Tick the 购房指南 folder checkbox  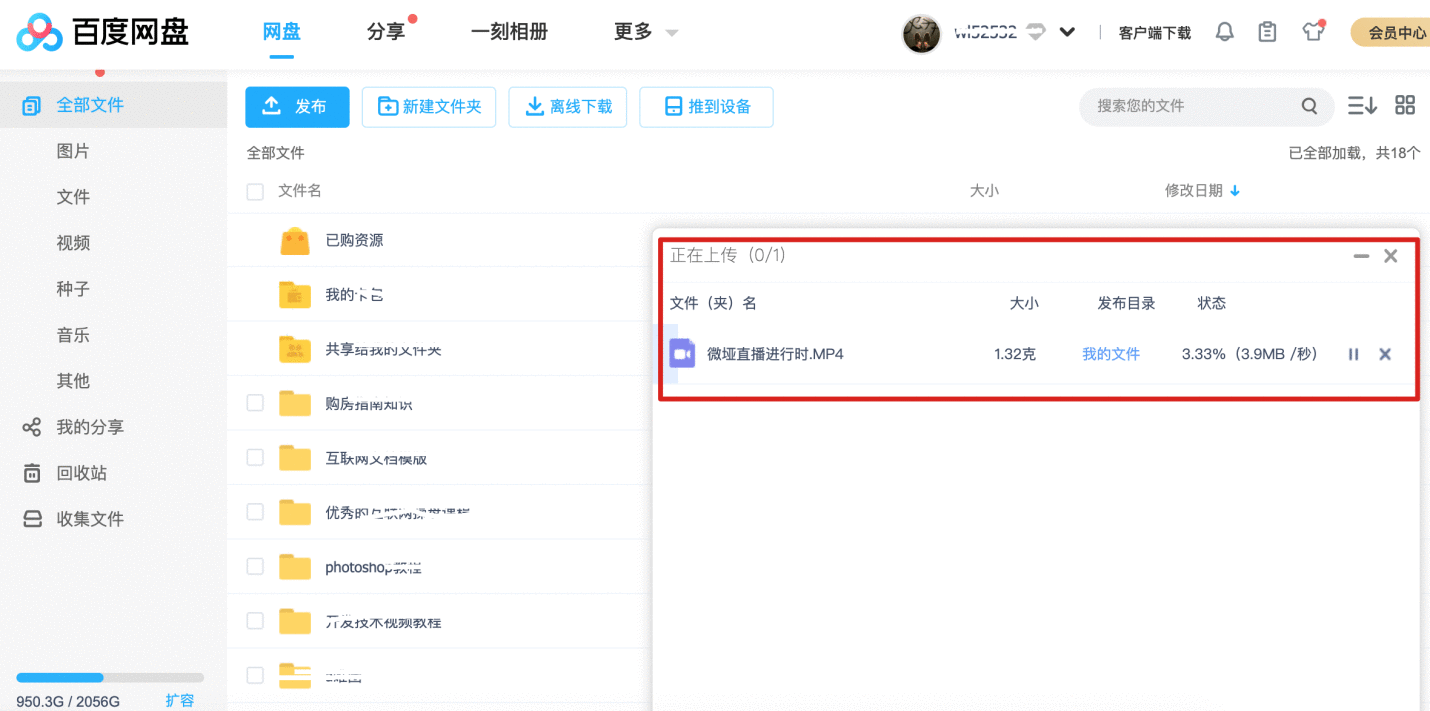(255, 403)
